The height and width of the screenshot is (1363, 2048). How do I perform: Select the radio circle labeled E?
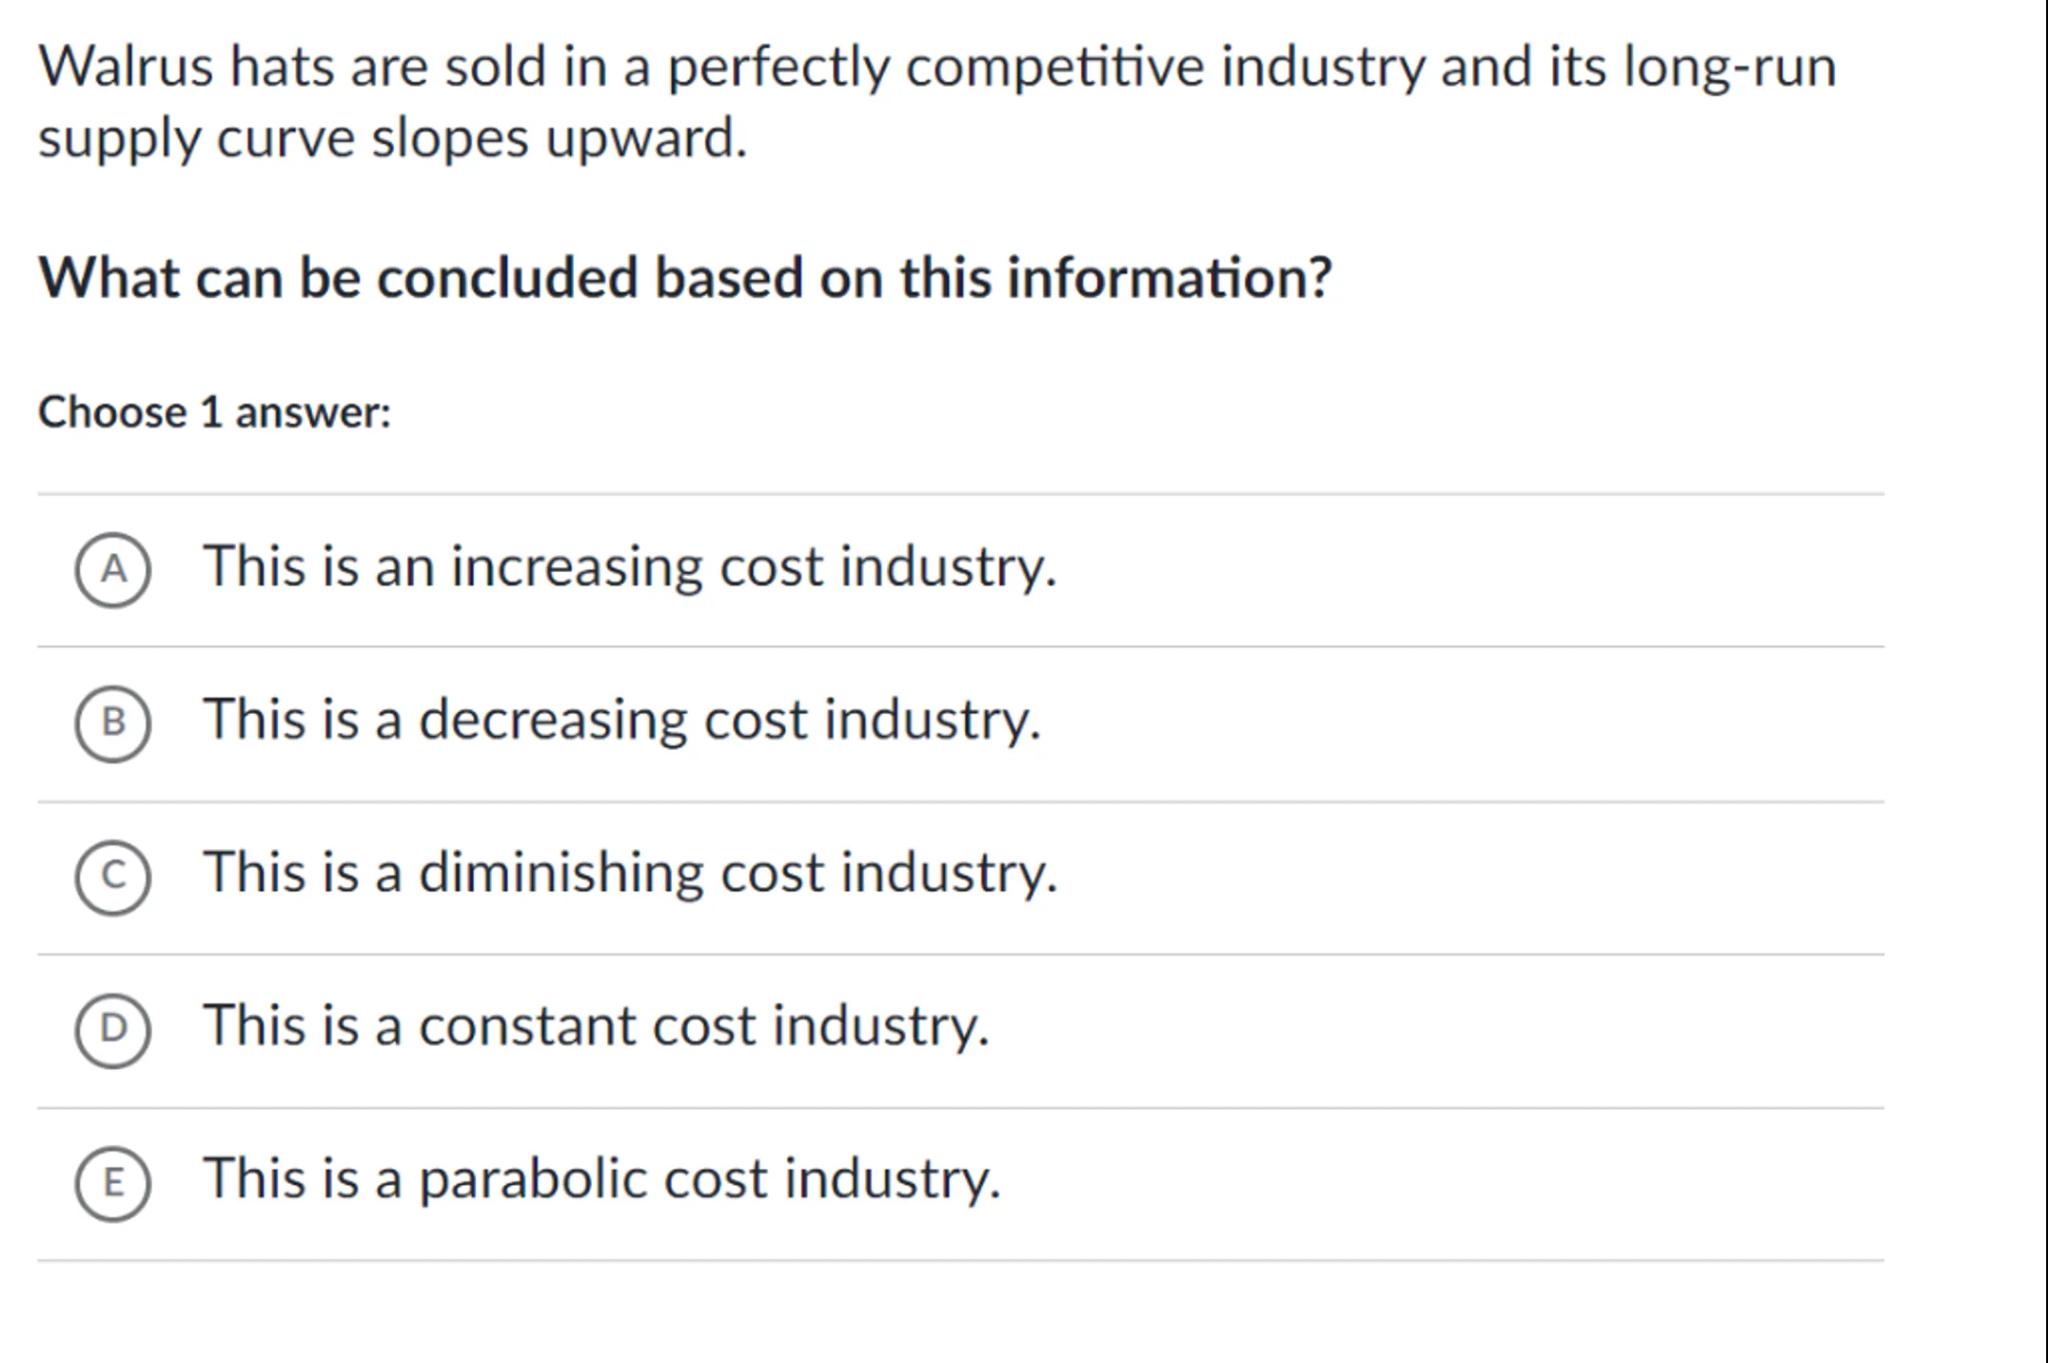[113, 1182]
